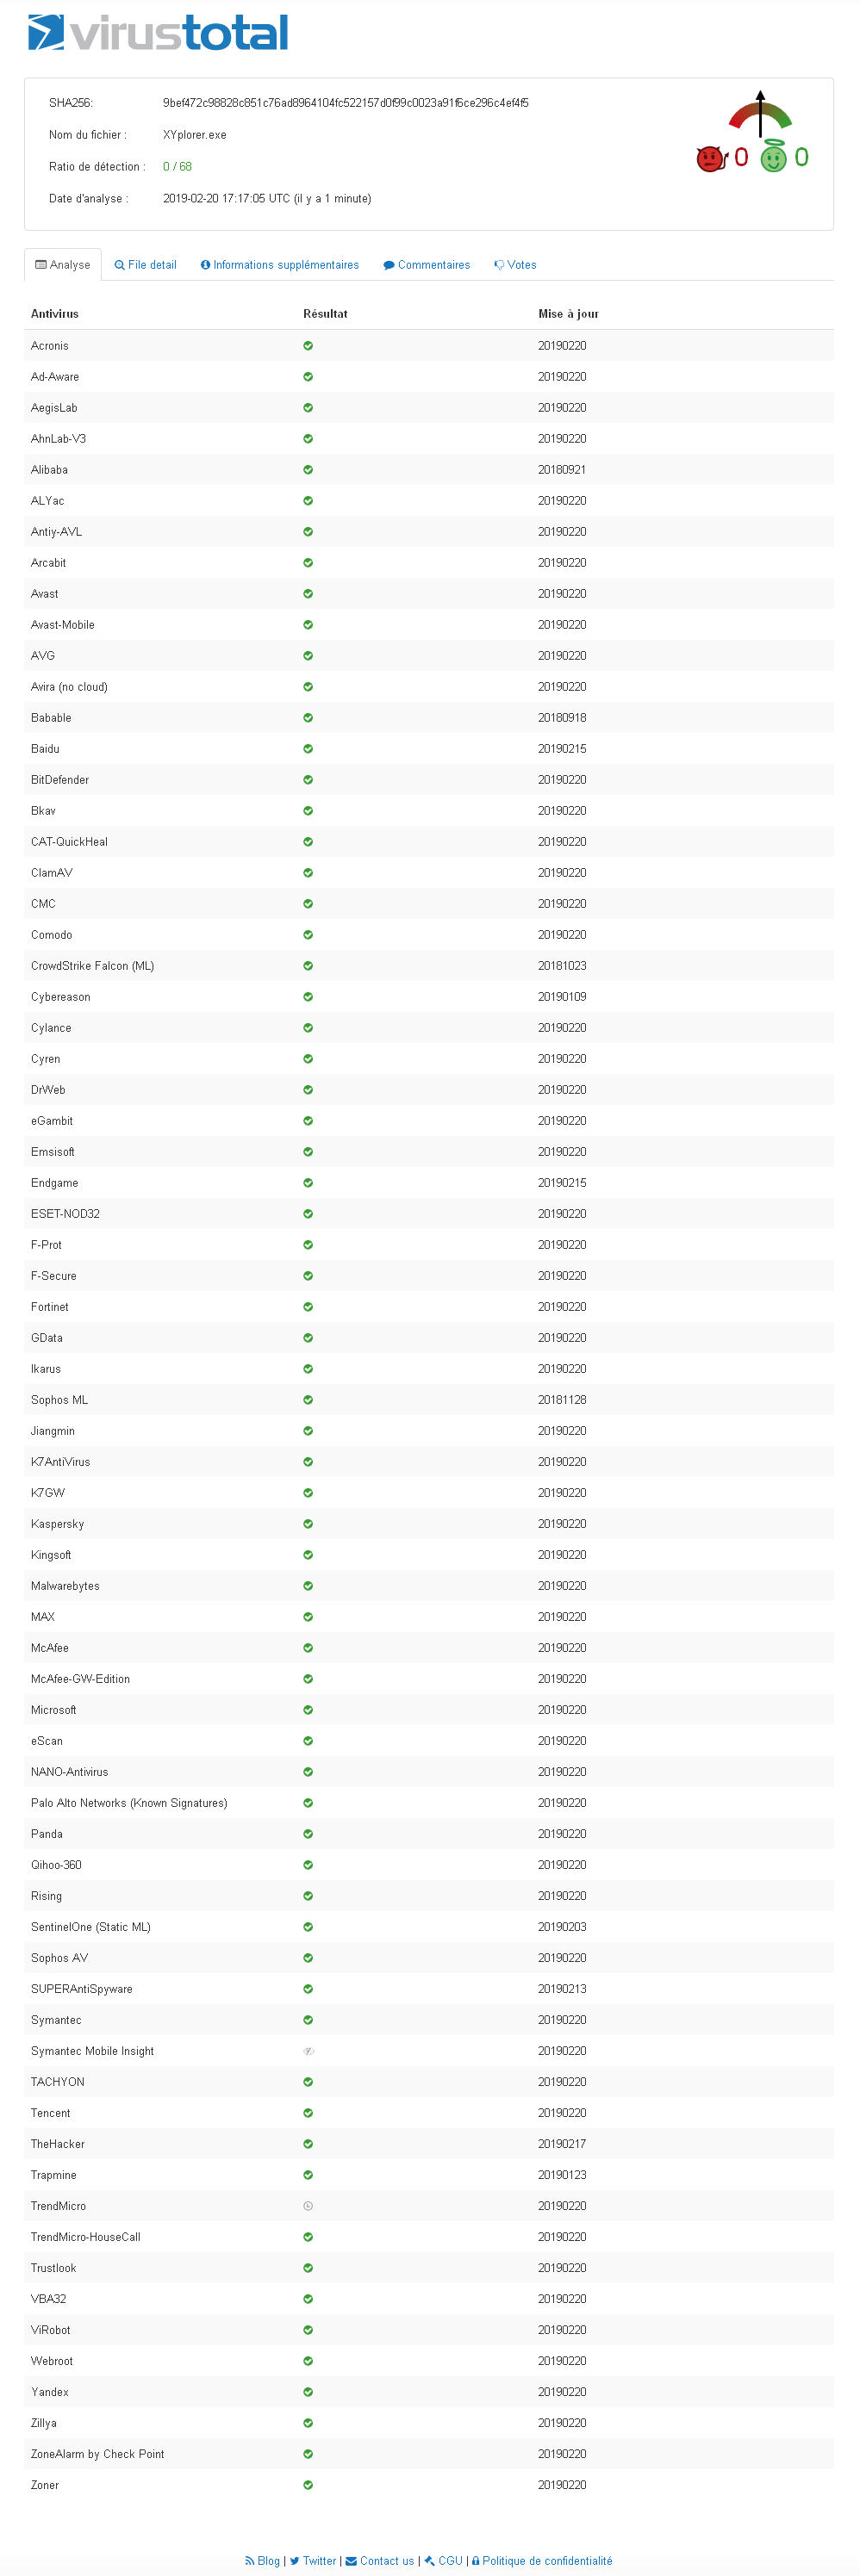The width and height of the screenshot is (860, 2576).
Task: Switch to the Votes tab
Action: tap(516, 265)
